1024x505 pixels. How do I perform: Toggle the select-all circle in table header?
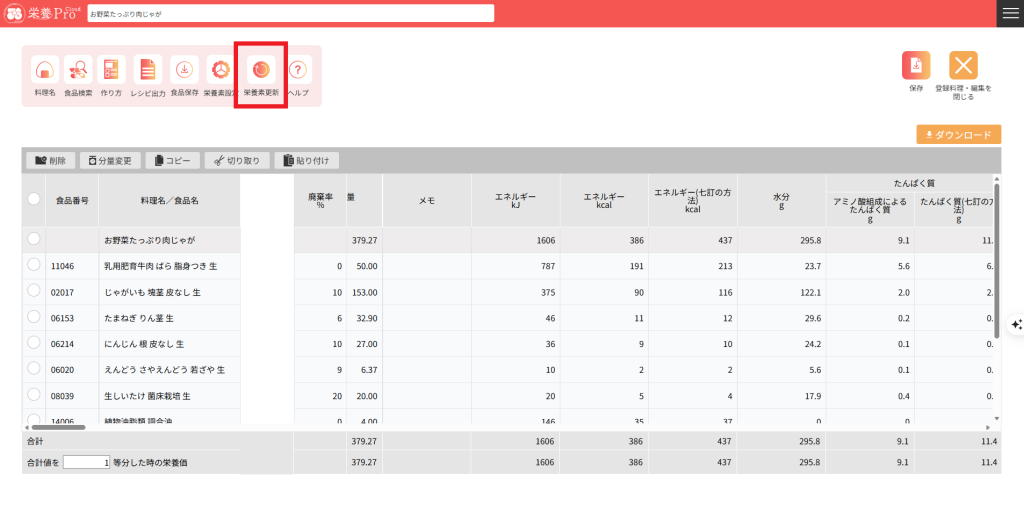(x=34, y=200)
